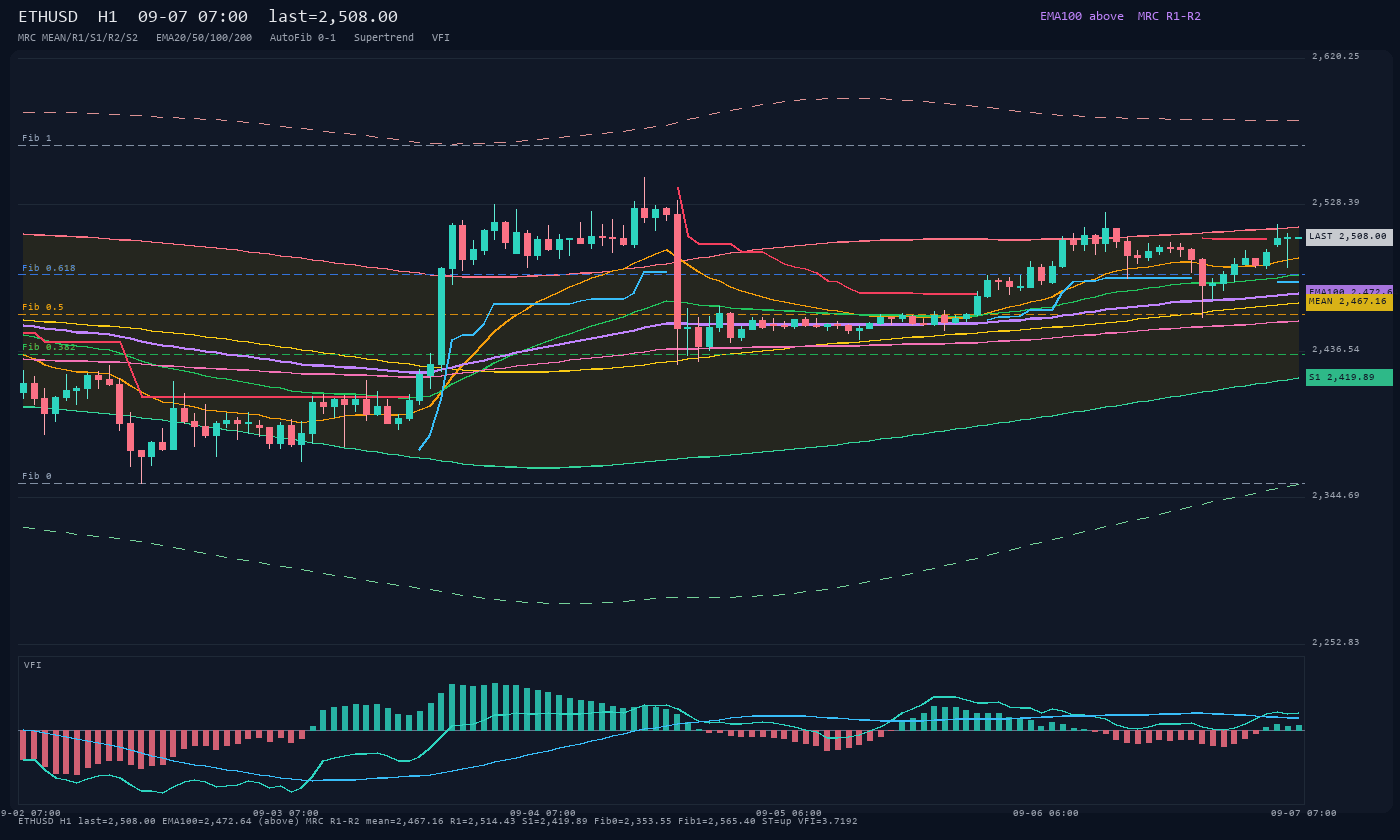Click the MEAN 2,467.16 price tag
This screenshot has height=840, width=1400.
click(1349, 301)
